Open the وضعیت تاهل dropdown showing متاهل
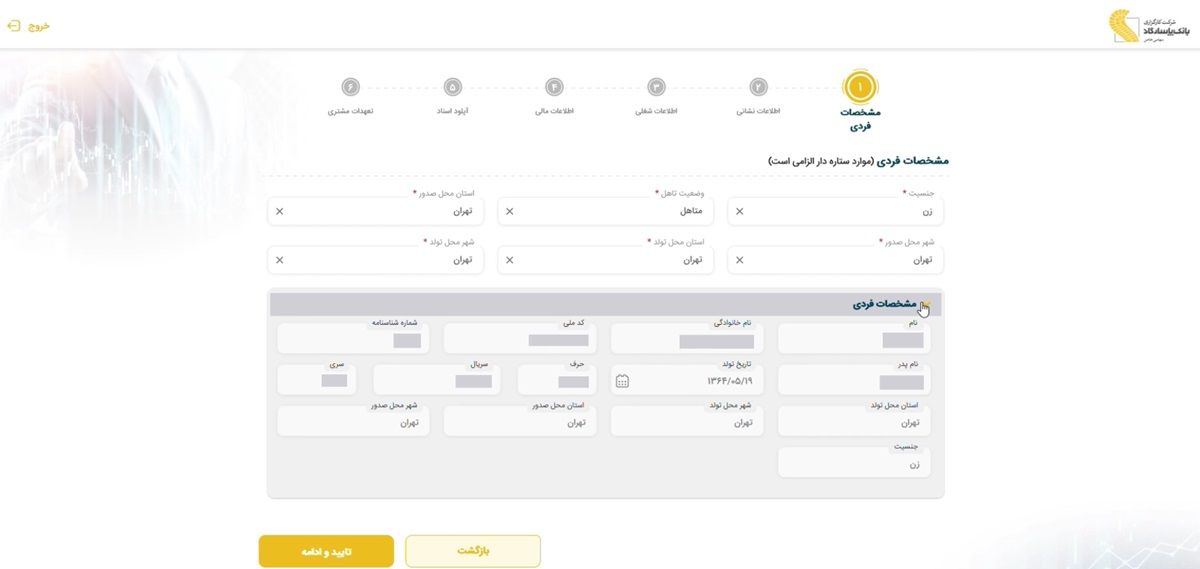This screenshot has height=569, width=1200. point(605,211)
